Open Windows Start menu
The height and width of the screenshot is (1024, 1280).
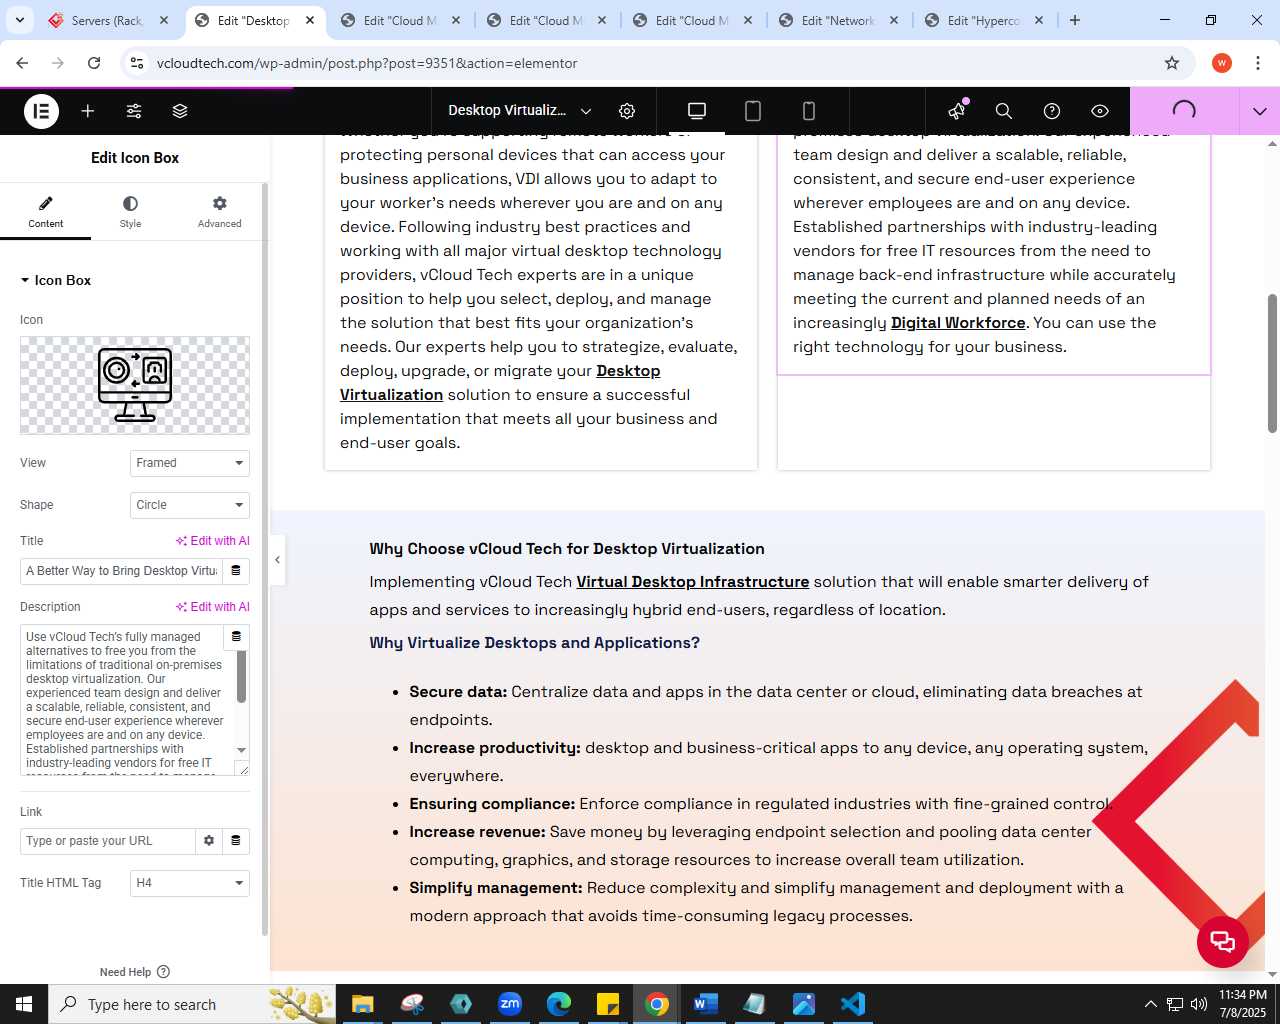24,1004
